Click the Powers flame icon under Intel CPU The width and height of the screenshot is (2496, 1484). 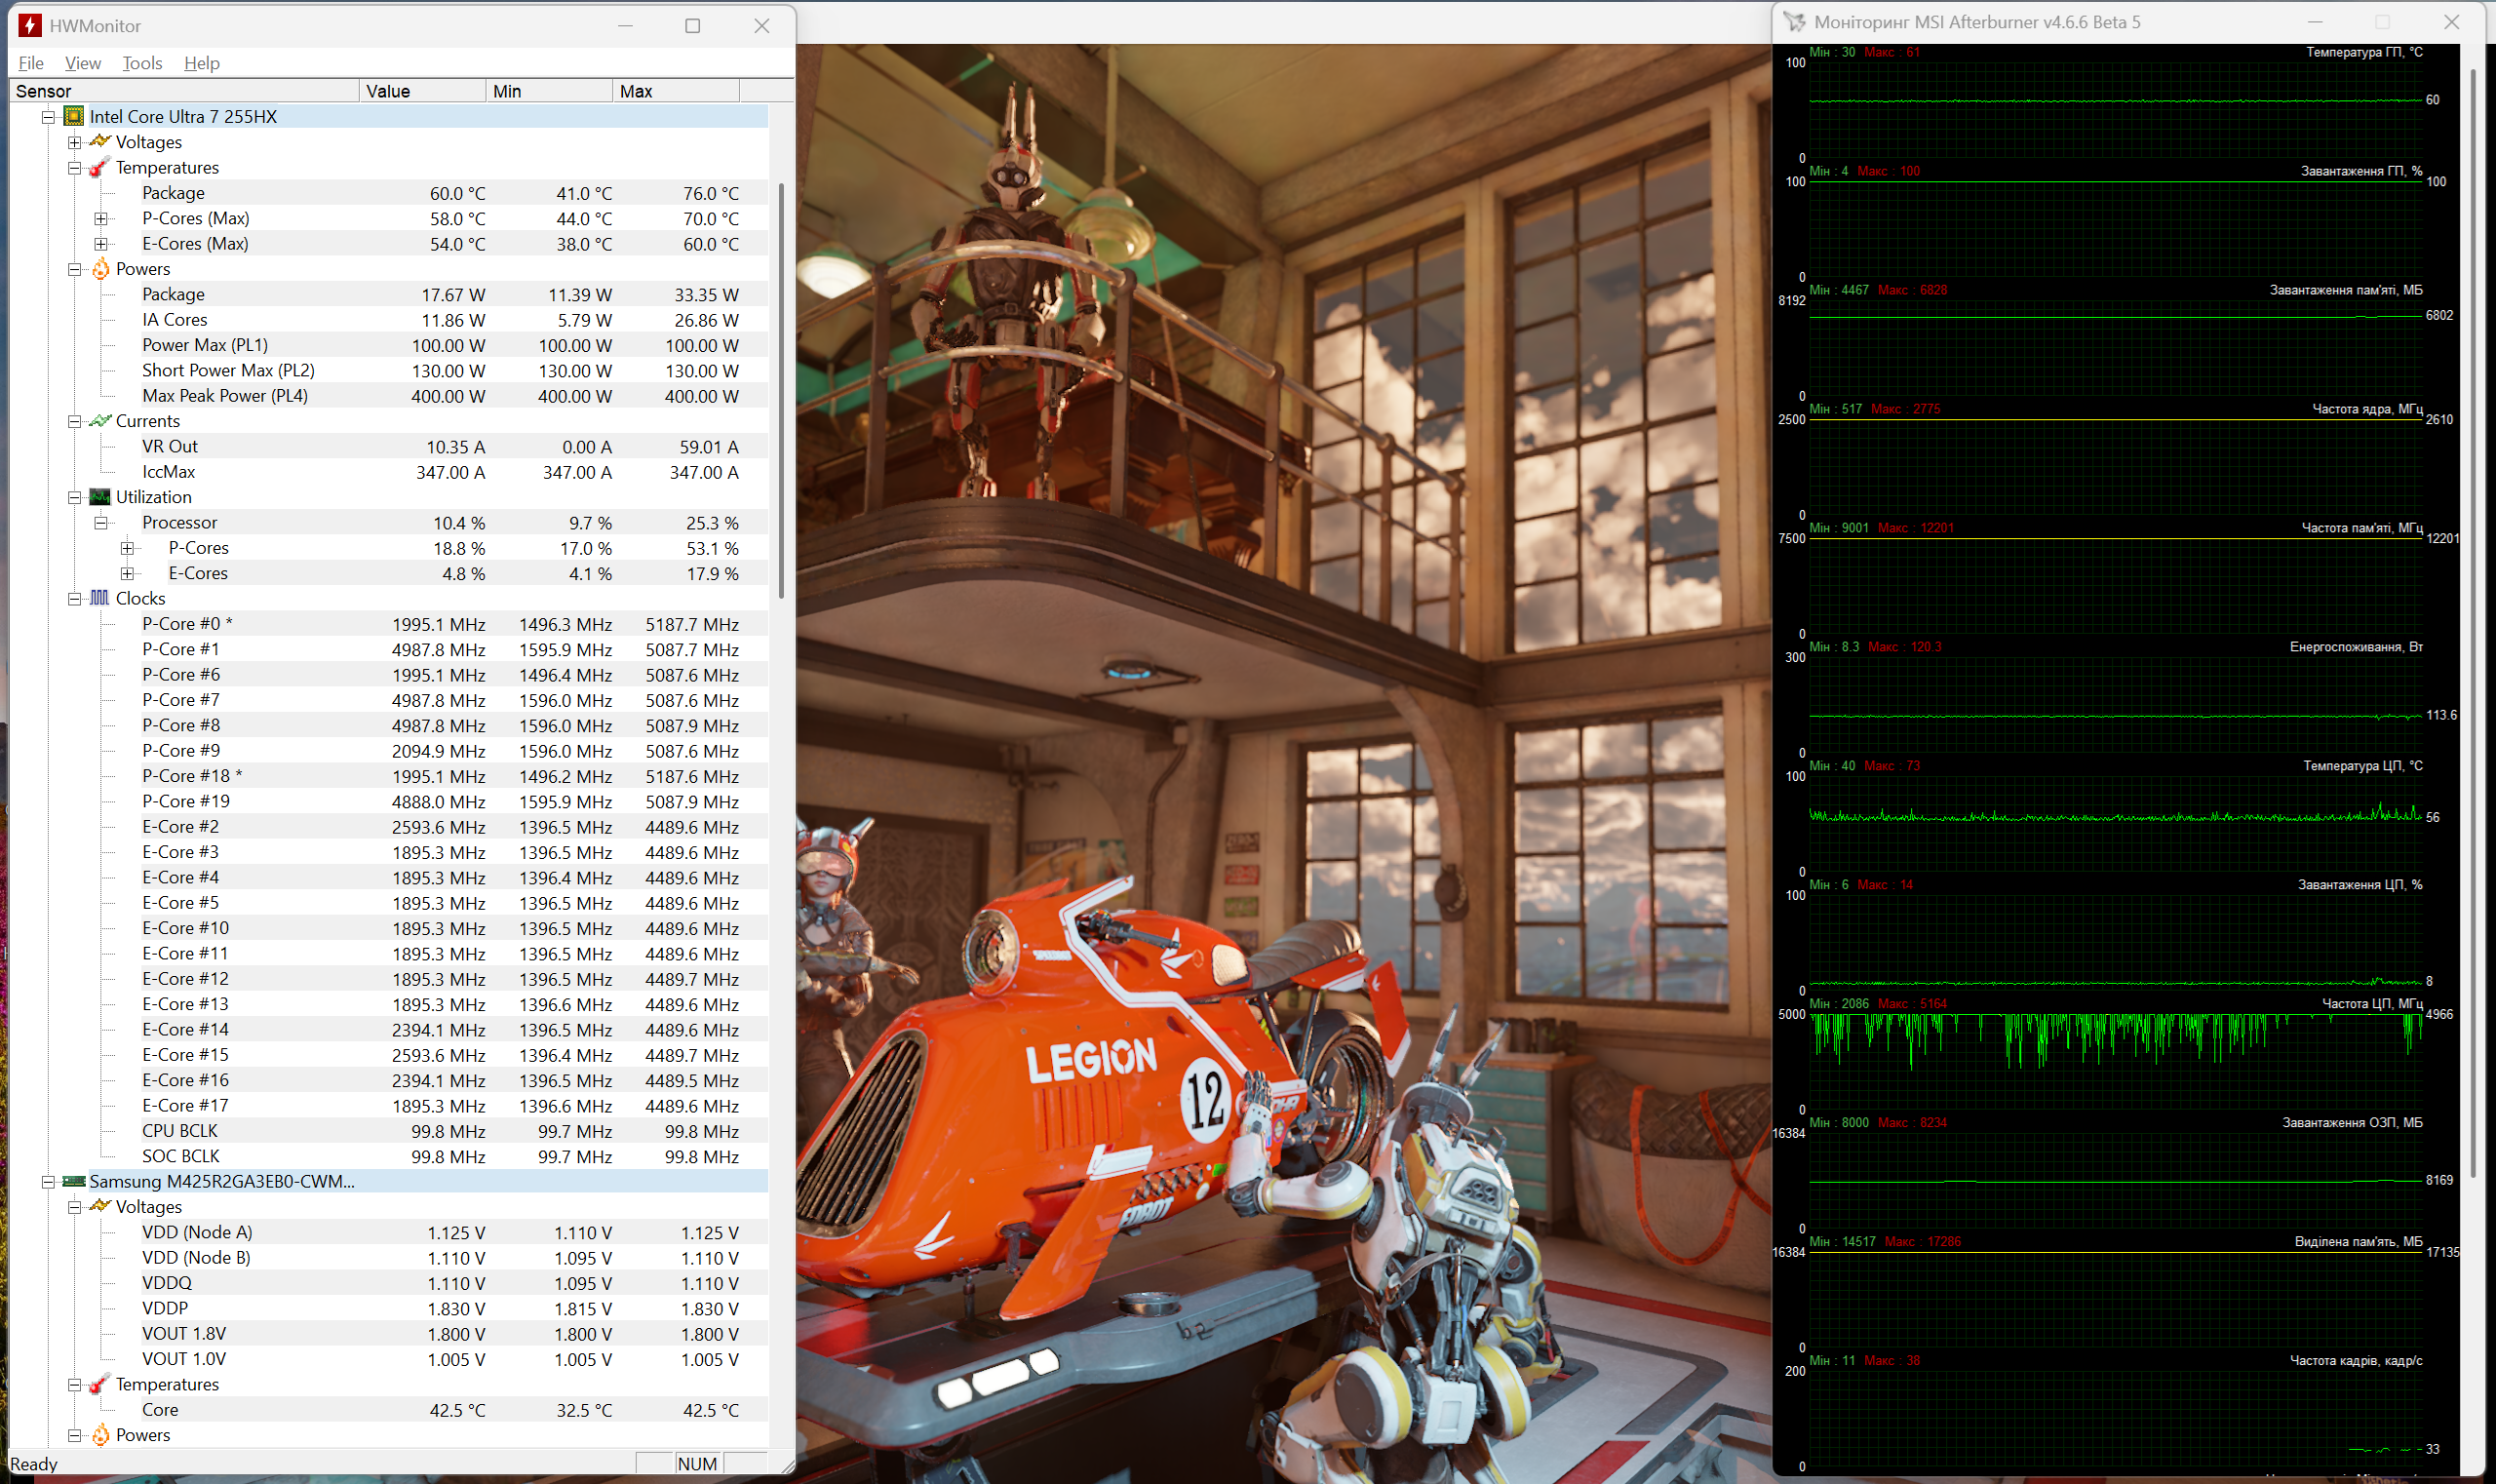point(100,269)
